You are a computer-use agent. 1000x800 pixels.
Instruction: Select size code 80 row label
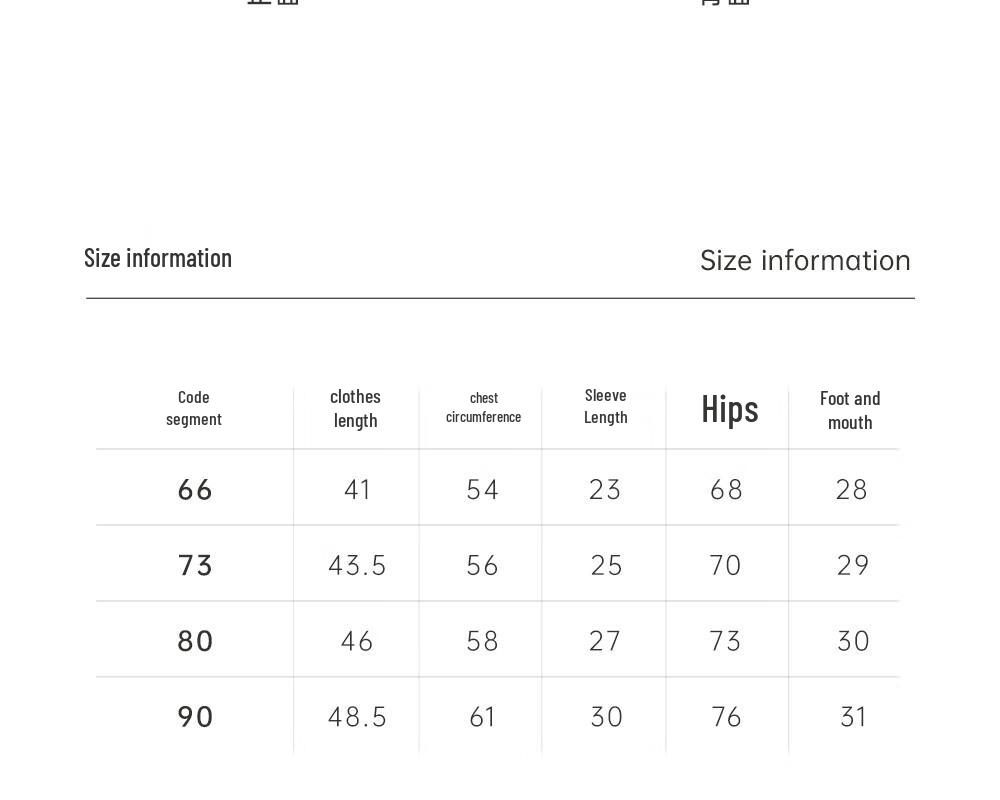point(195,641)
